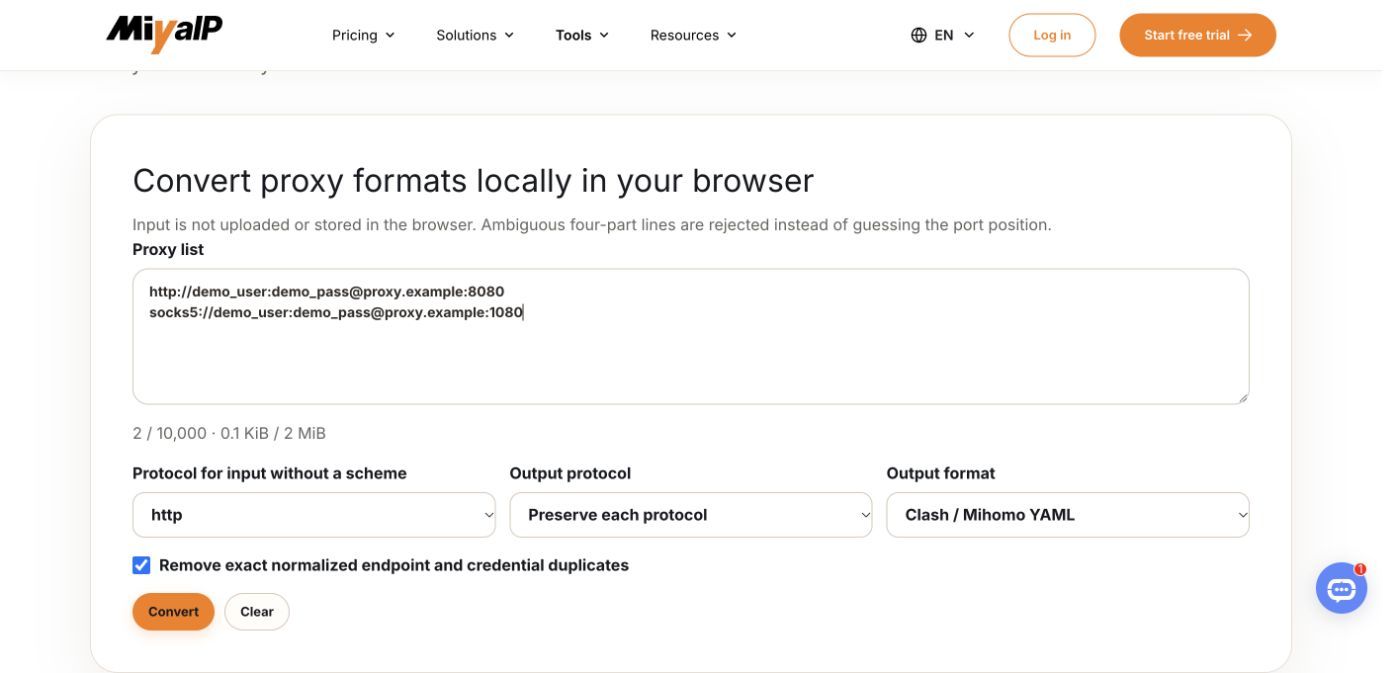Click inside the Proxy list textarea
Screen dimensions: 1398x673
tap(691, 337)
